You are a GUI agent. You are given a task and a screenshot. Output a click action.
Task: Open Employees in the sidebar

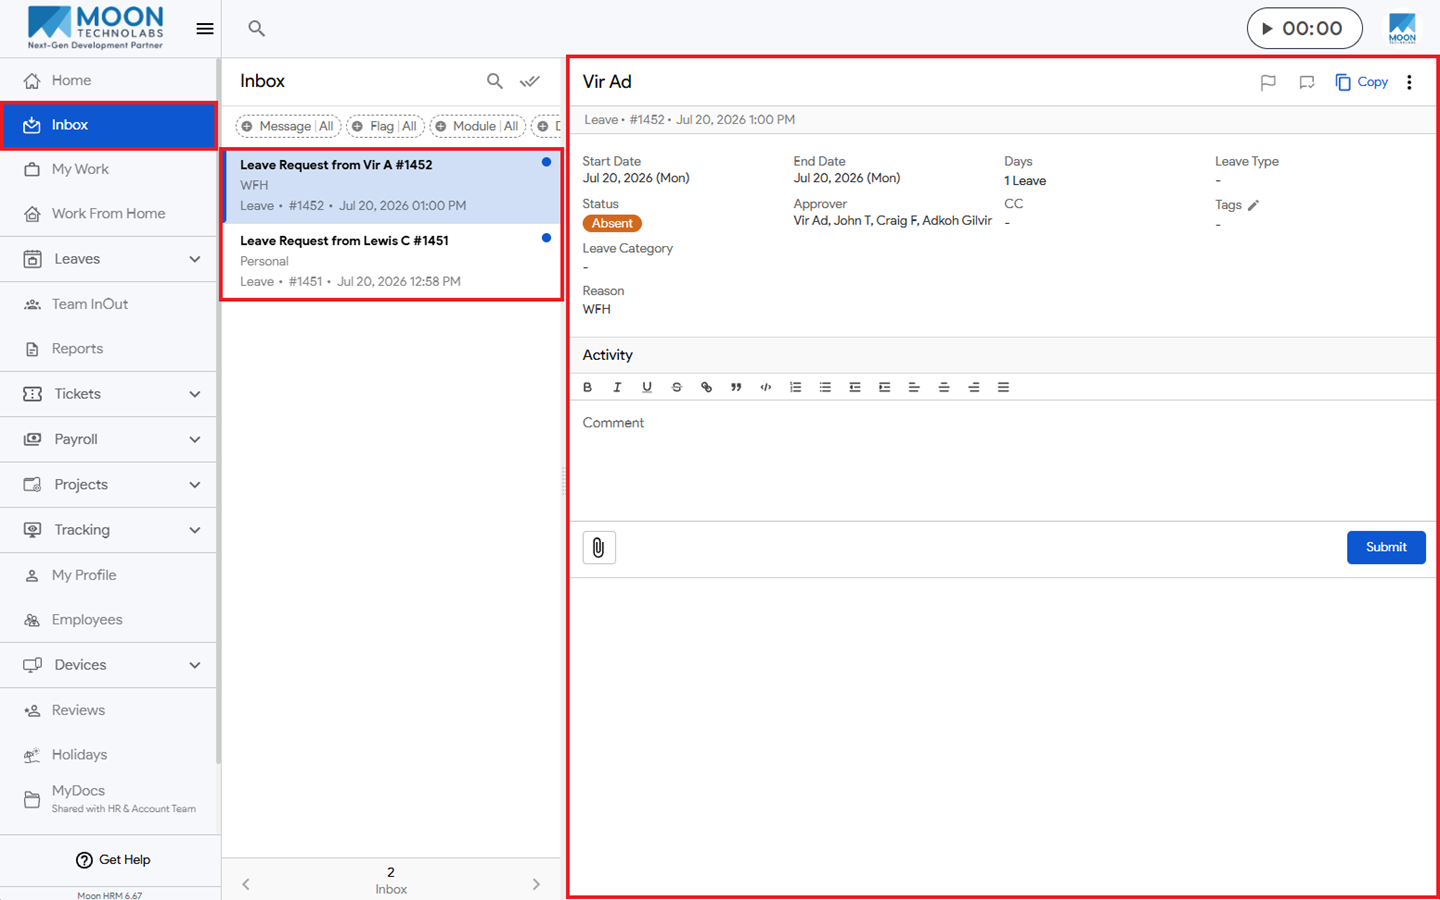point(108,620)
